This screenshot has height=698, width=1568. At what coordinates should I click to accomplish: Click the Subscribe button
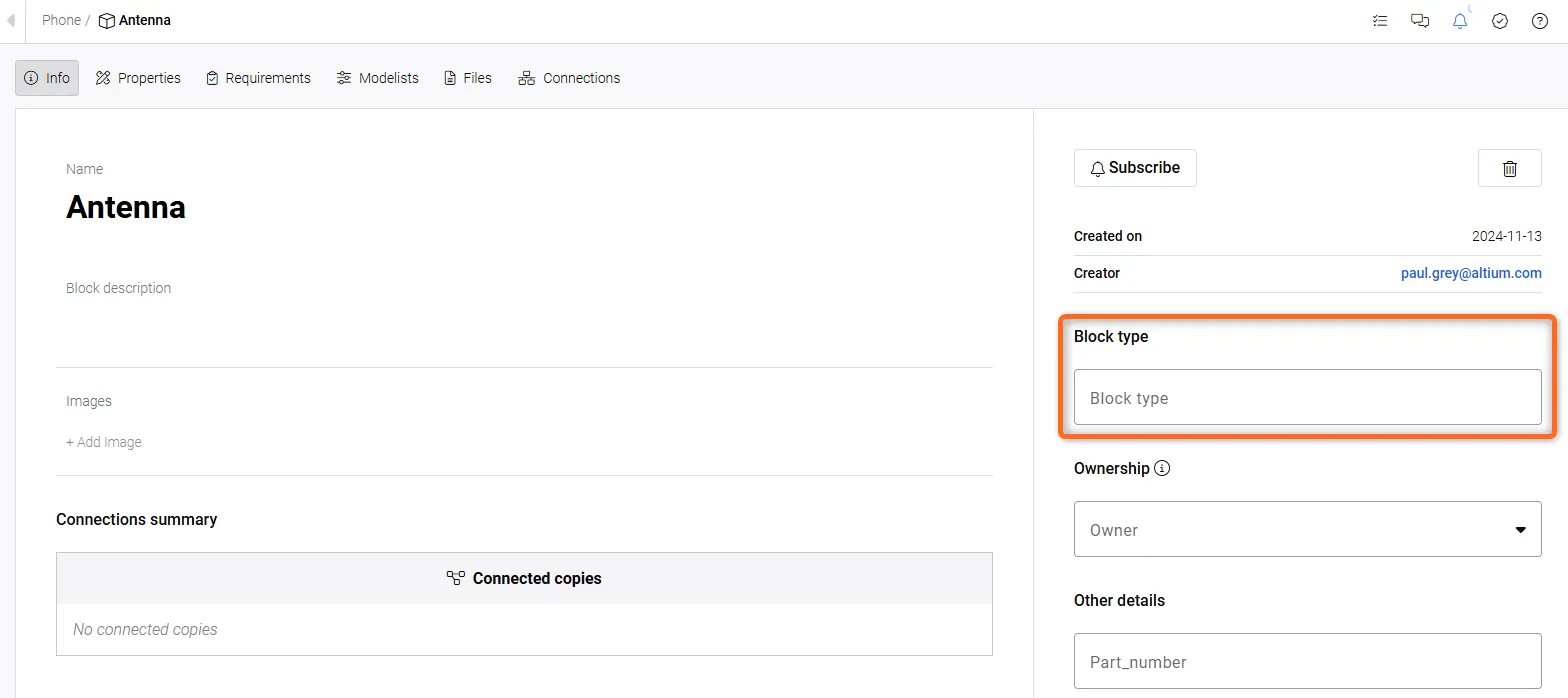1135,168
